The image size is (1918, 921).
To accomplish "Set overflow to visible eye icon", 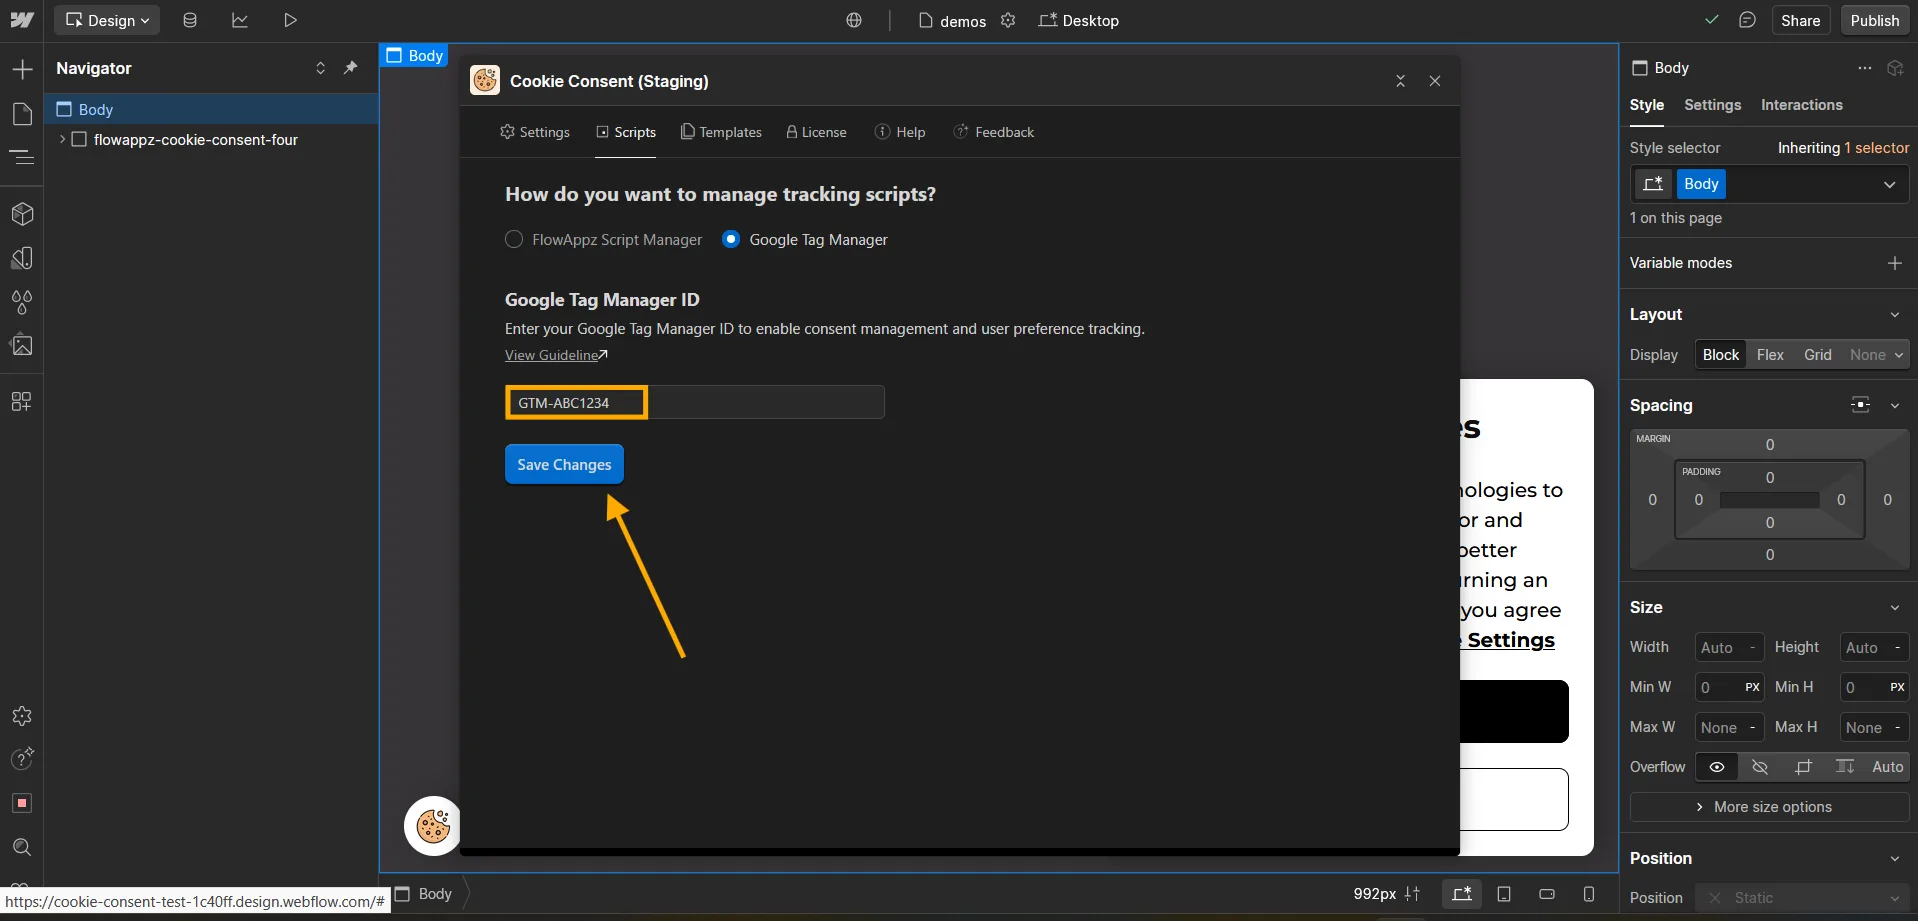I will click(1717, 767).
